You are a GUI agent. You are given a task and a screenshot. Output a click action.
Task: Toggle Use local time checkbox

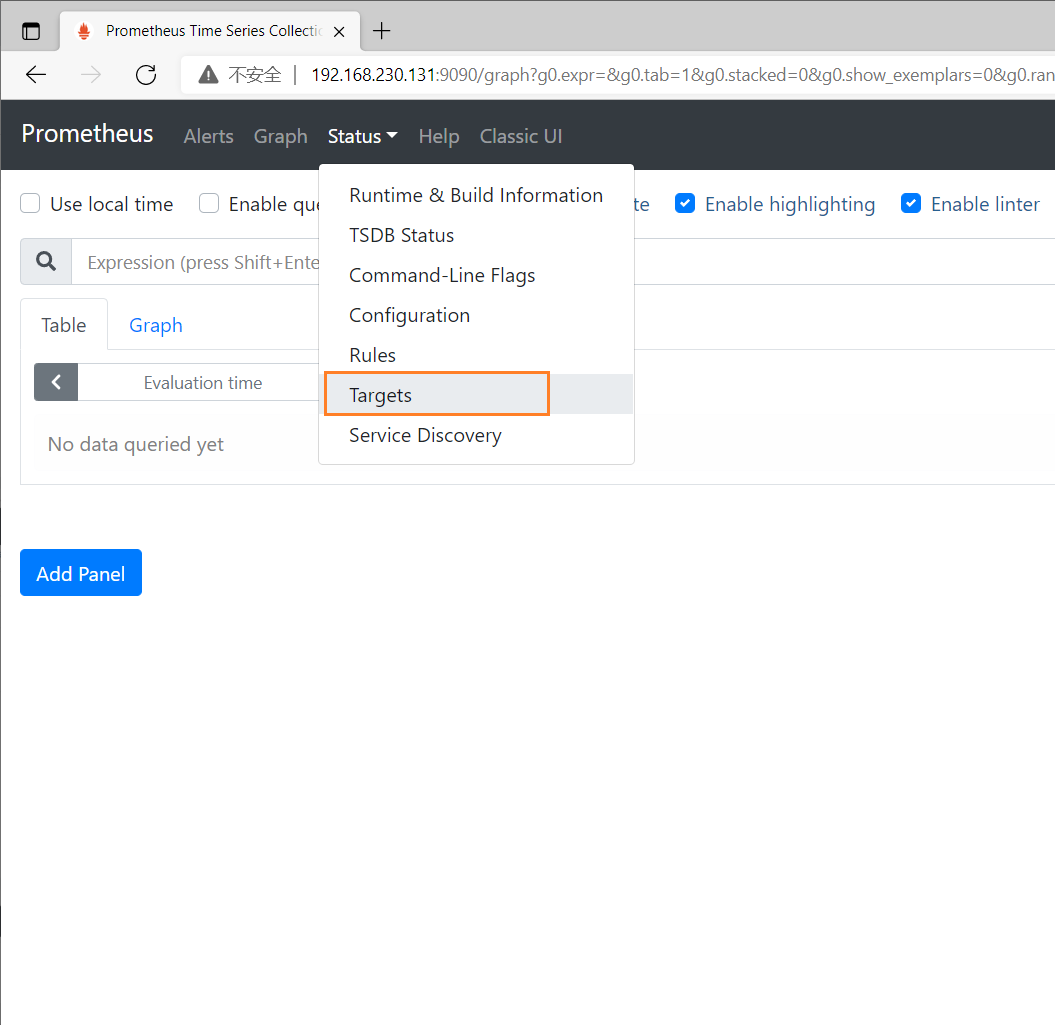coord(30,203)
